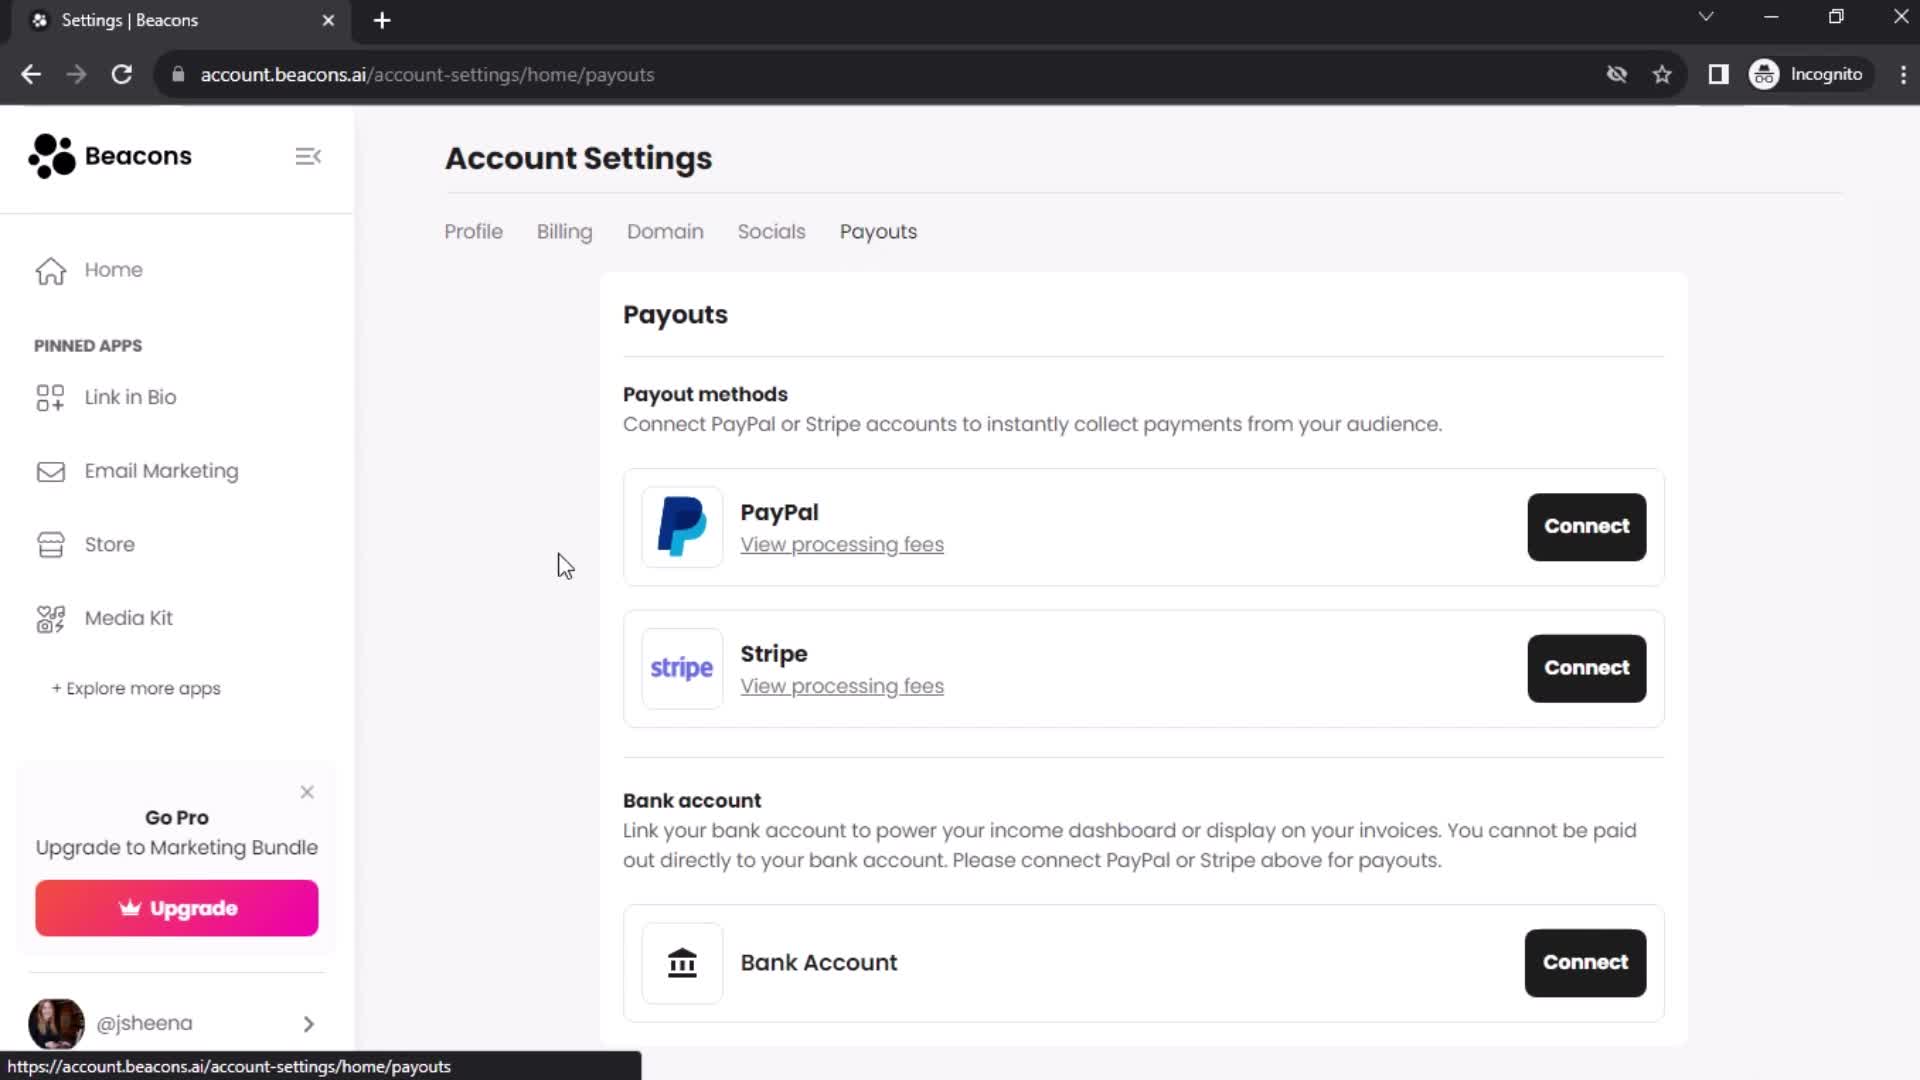1920x1080 pixels.
Task: Click the Upgrade crown icon
Action: point(129,907)
